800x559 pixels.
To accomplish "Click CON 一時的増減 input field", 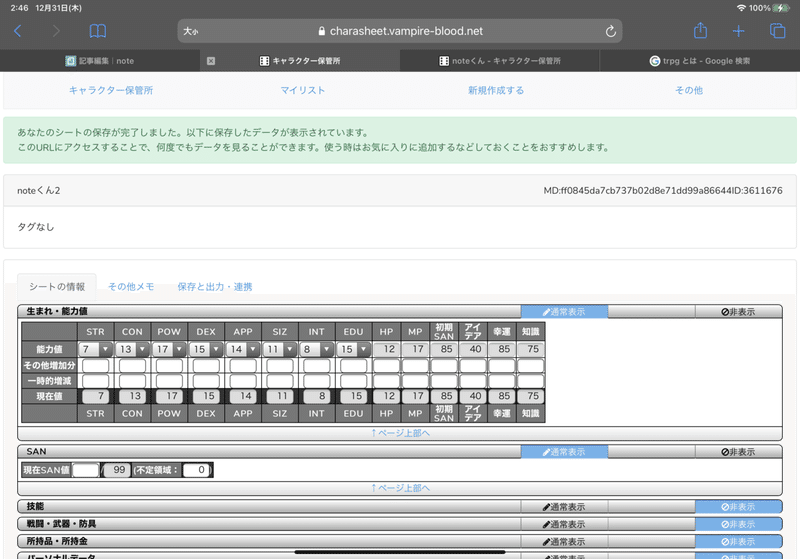I will pyautogui.click(x=132, y=381).
